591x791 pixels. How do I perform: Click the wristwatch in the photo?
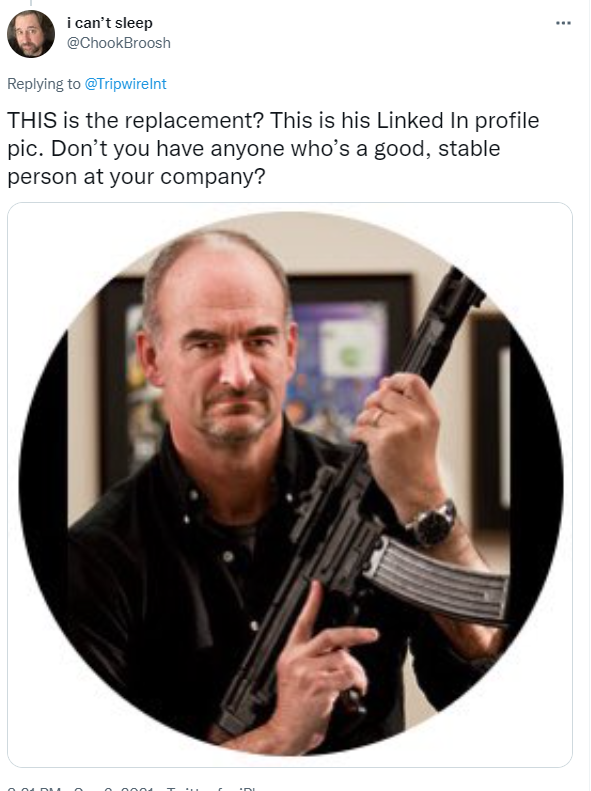coord(432,524)
